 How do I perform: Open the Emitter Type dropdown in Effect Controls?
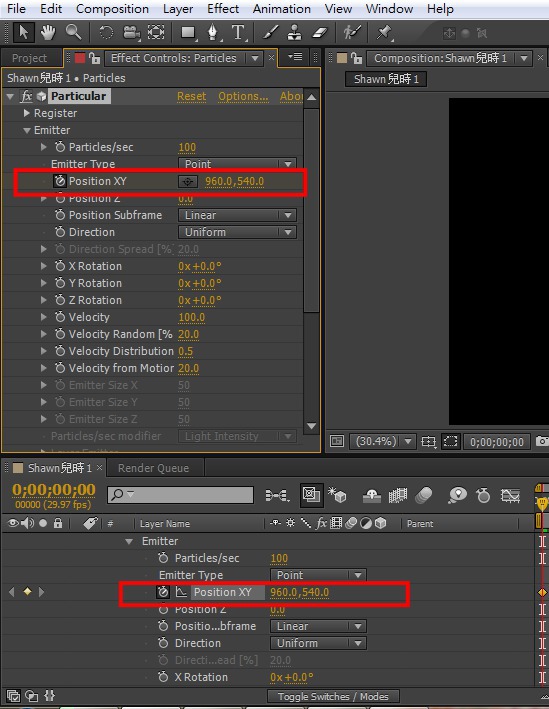point(237,164)
